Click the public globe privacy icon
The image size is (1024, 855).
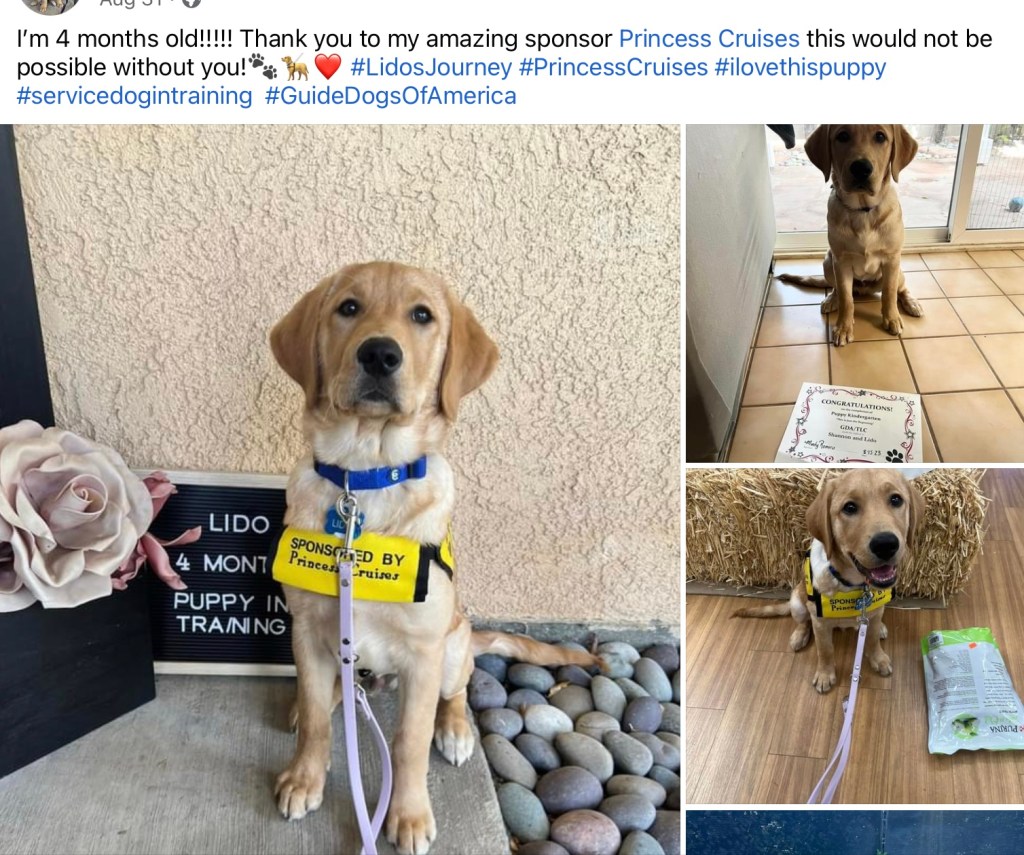pyautogui.click(x=190, y=3)
